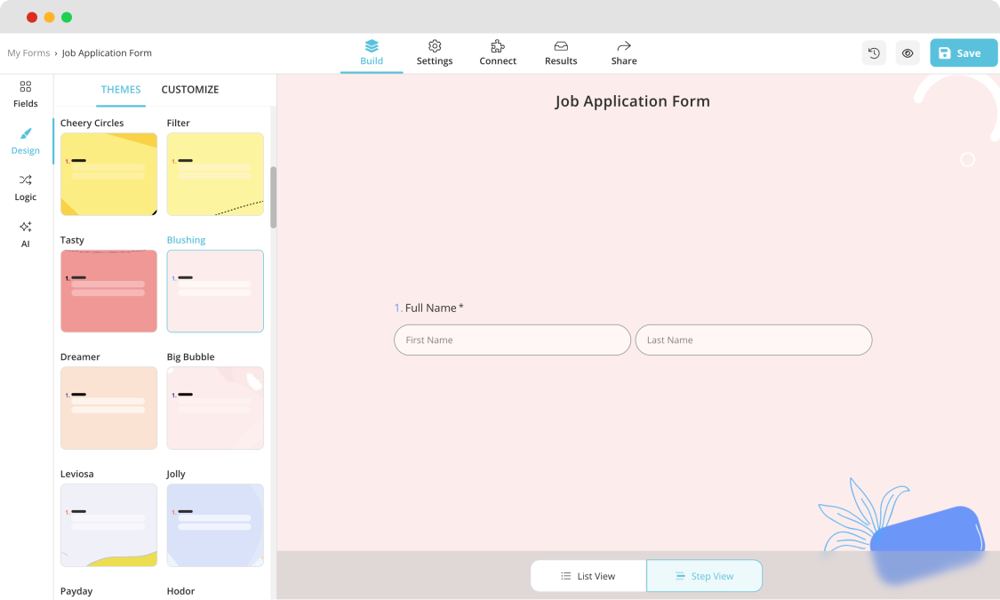Save the Job Application Form
This screenshot has width=1000, height=600.
(962, 52)
